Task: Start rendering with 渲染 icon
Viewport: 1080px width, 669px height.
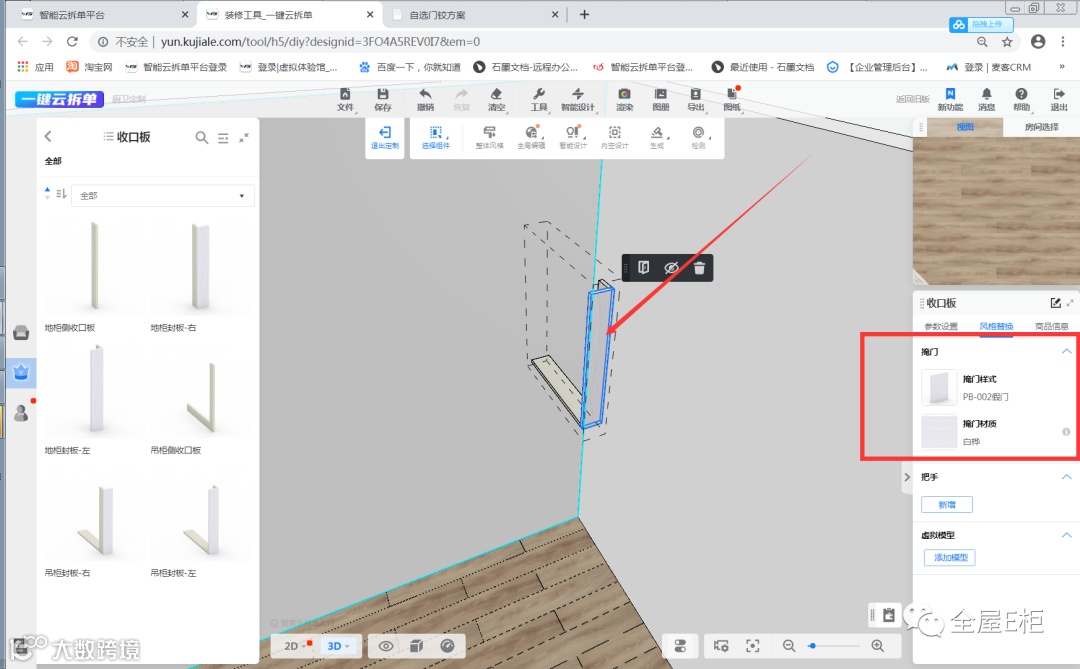Action: point(624,99)
